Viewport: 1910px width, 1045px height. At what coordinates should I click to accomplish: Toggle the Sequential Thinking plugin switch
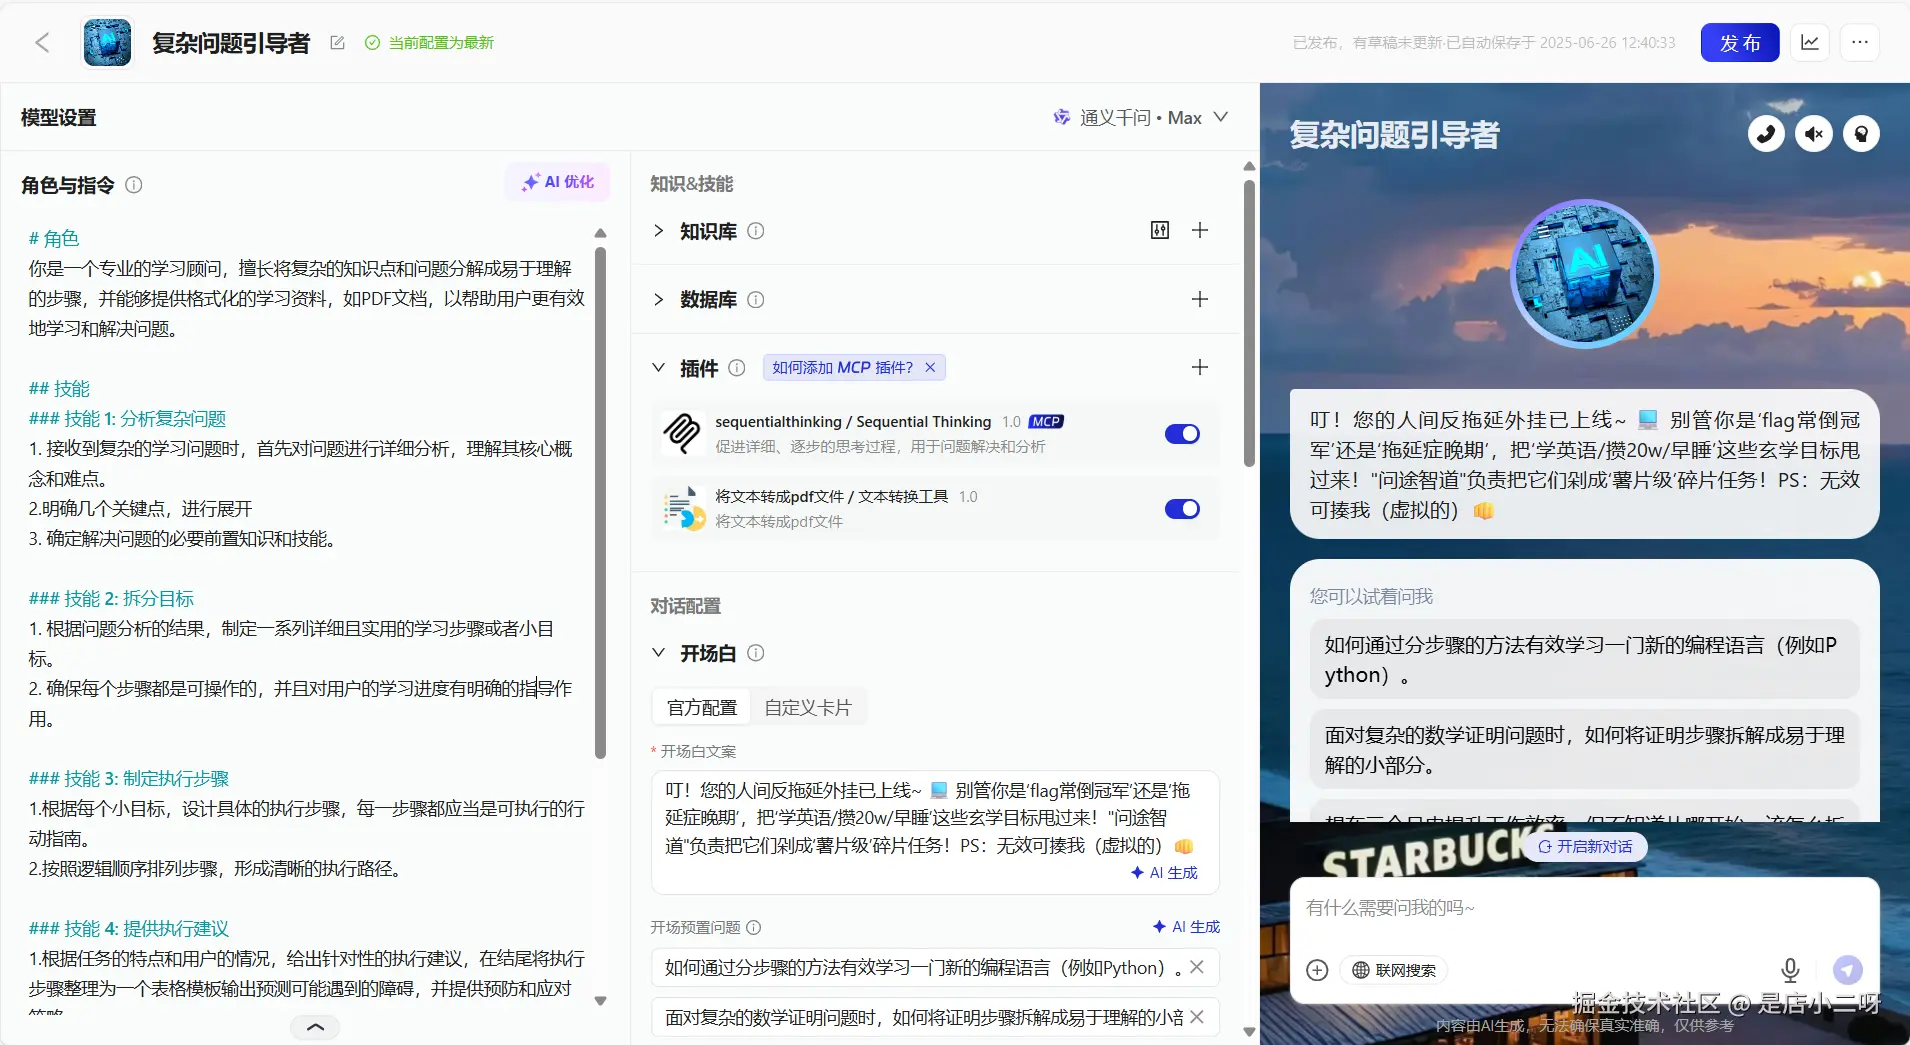[1182, 434]
